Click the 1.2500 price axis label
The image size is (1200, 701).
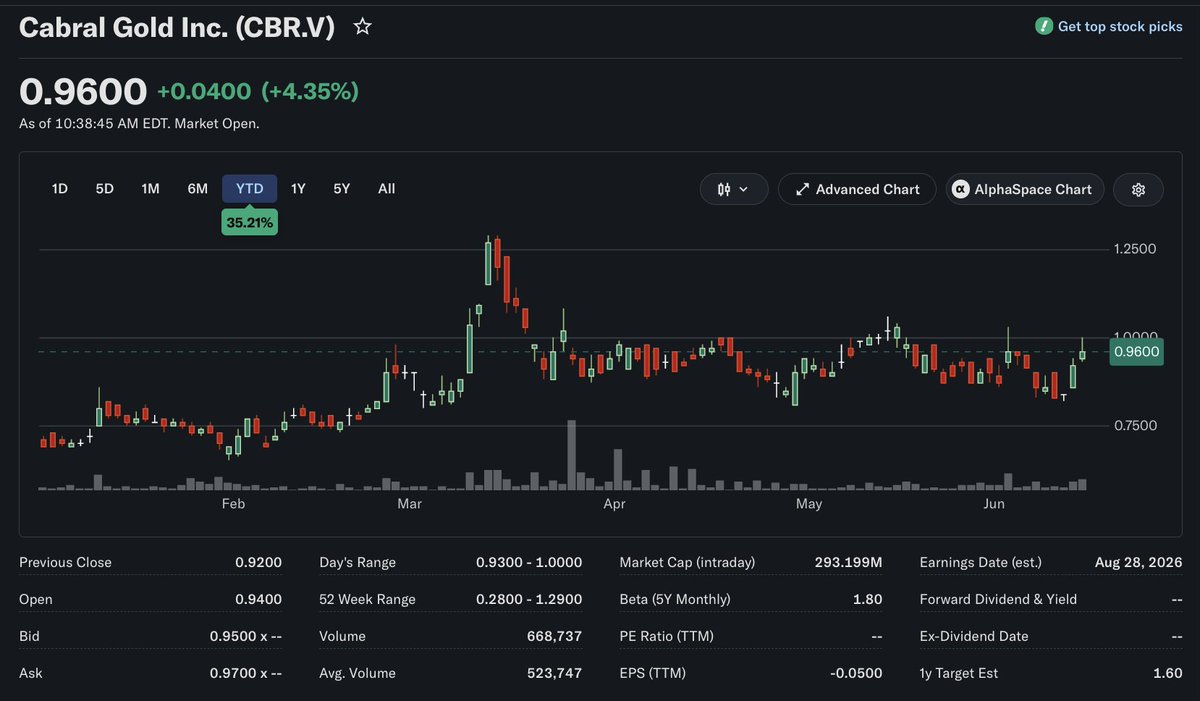click(1135, 249)
